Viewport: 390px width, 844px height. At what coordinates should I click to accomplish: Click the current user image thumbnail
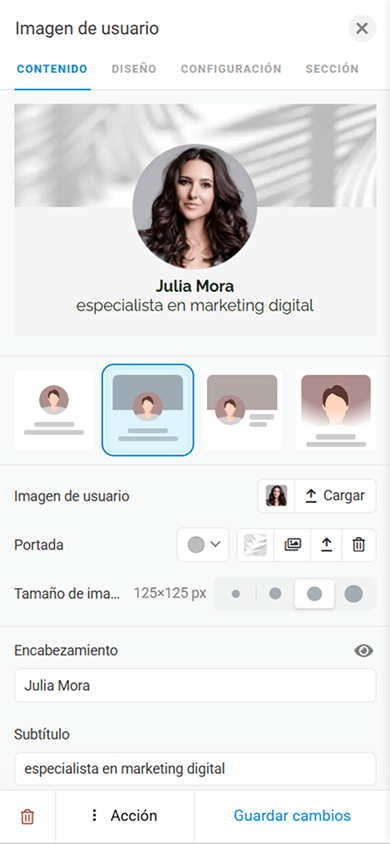point(276,496)
